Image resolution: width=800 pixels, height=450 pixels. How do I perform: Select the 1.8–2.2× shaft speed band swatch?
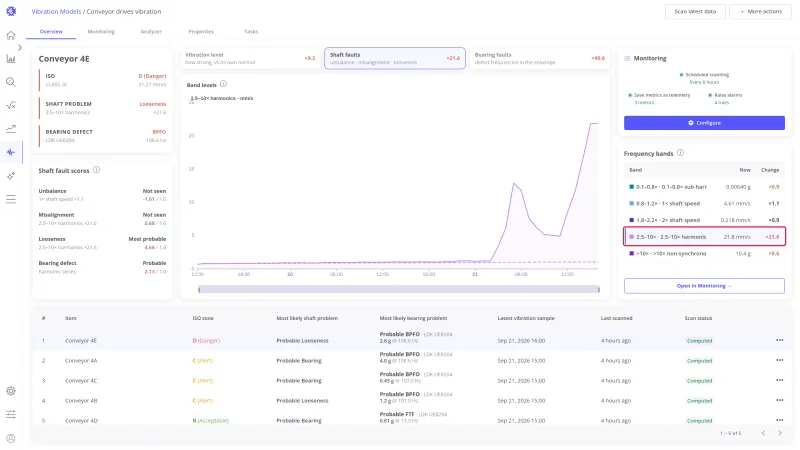pos(631,220)
